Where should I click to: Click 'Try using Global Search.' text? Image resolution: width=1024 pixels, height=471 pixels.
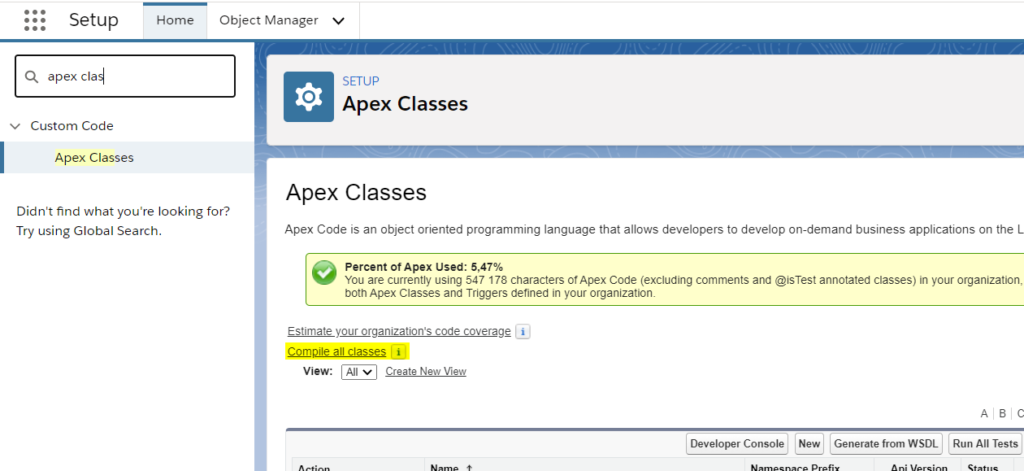pyautogui.click(x=89, y=231)
